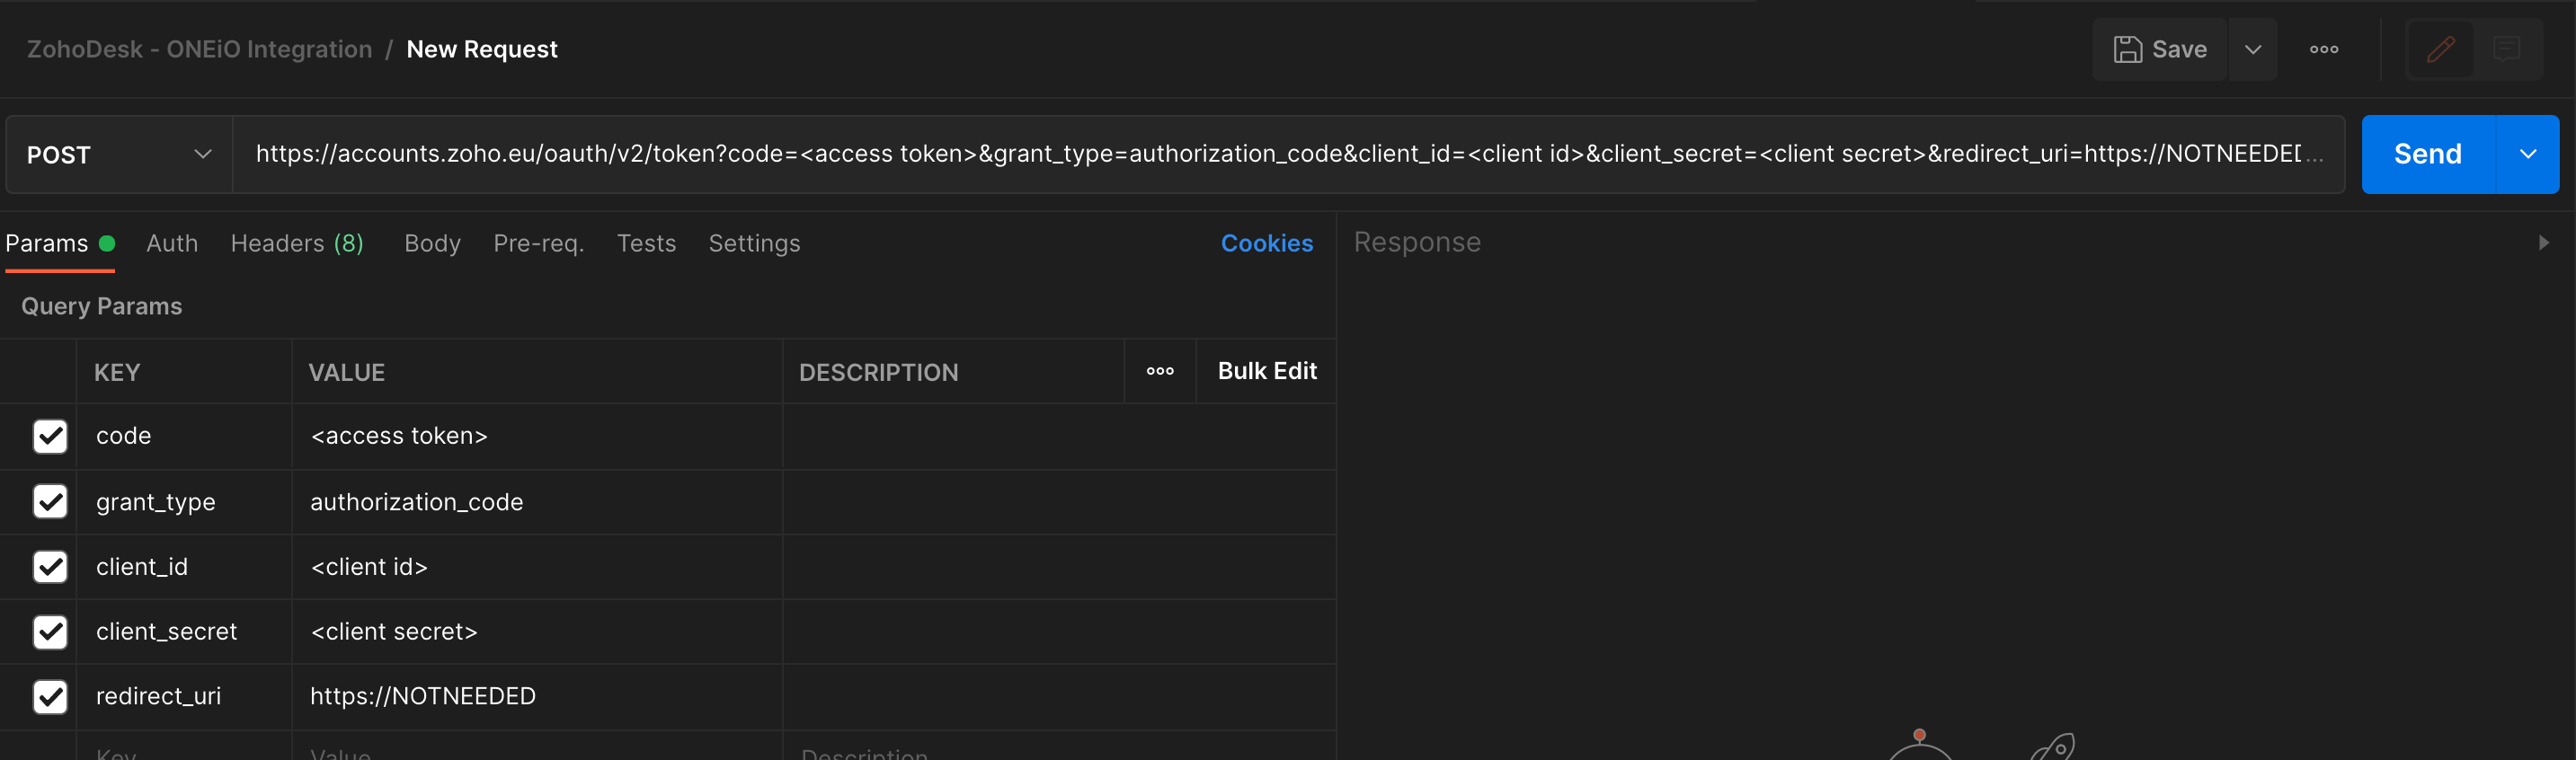This screenshot has width=2576, height=760.
Task: Open the Save options dropdown arrow
Action: 2253,49
